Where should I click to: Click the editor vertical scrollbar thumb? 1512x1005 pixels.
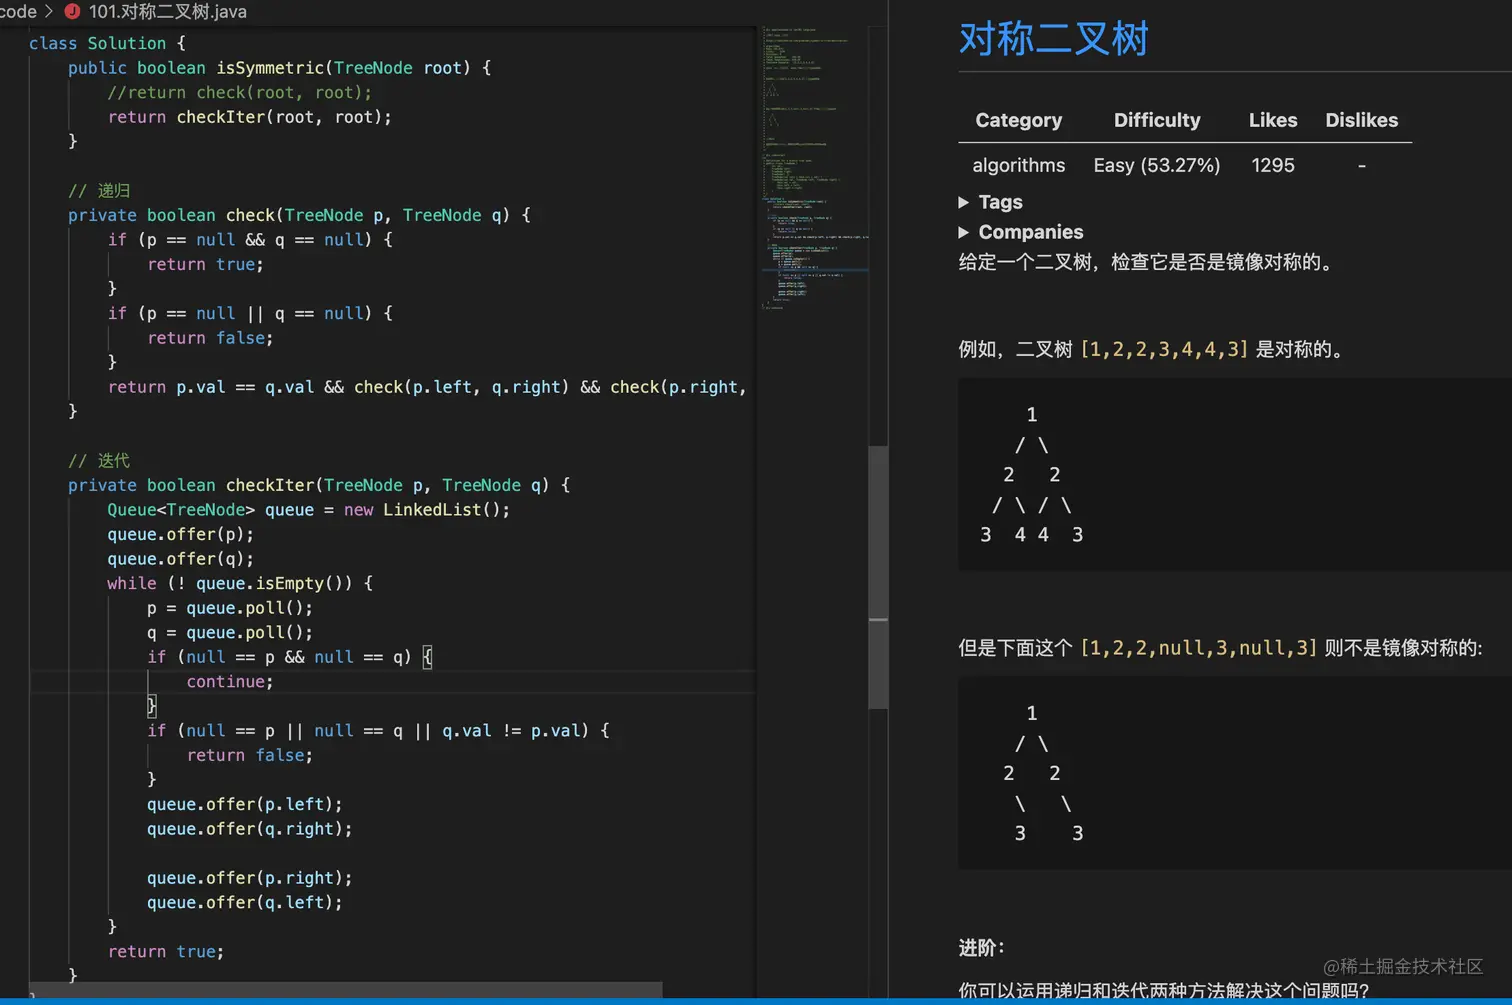[x=878, y=577]
